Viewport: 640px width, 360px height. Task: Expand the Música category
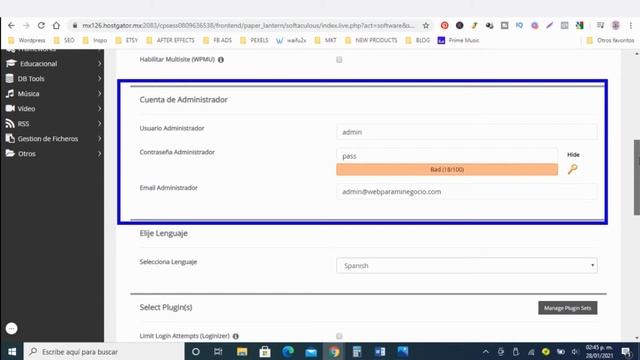click(x=99, y=93)
